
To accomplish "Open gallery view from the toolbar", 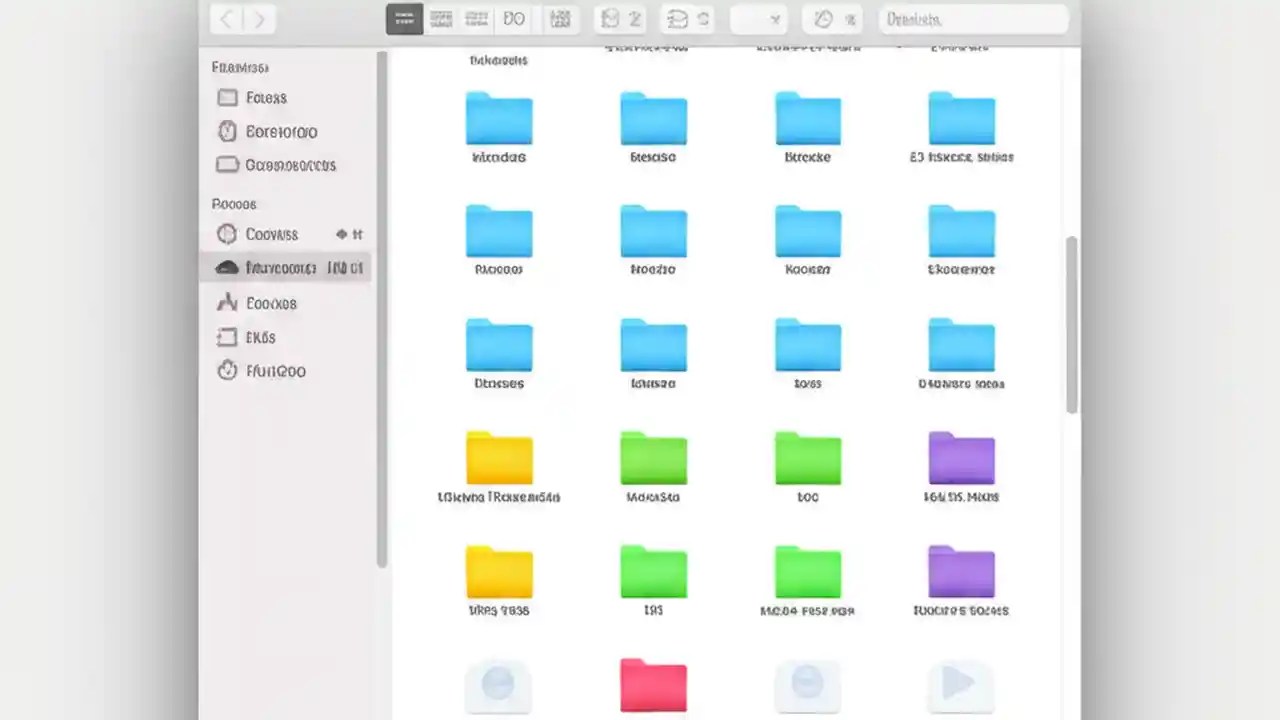I will [514, 18].
